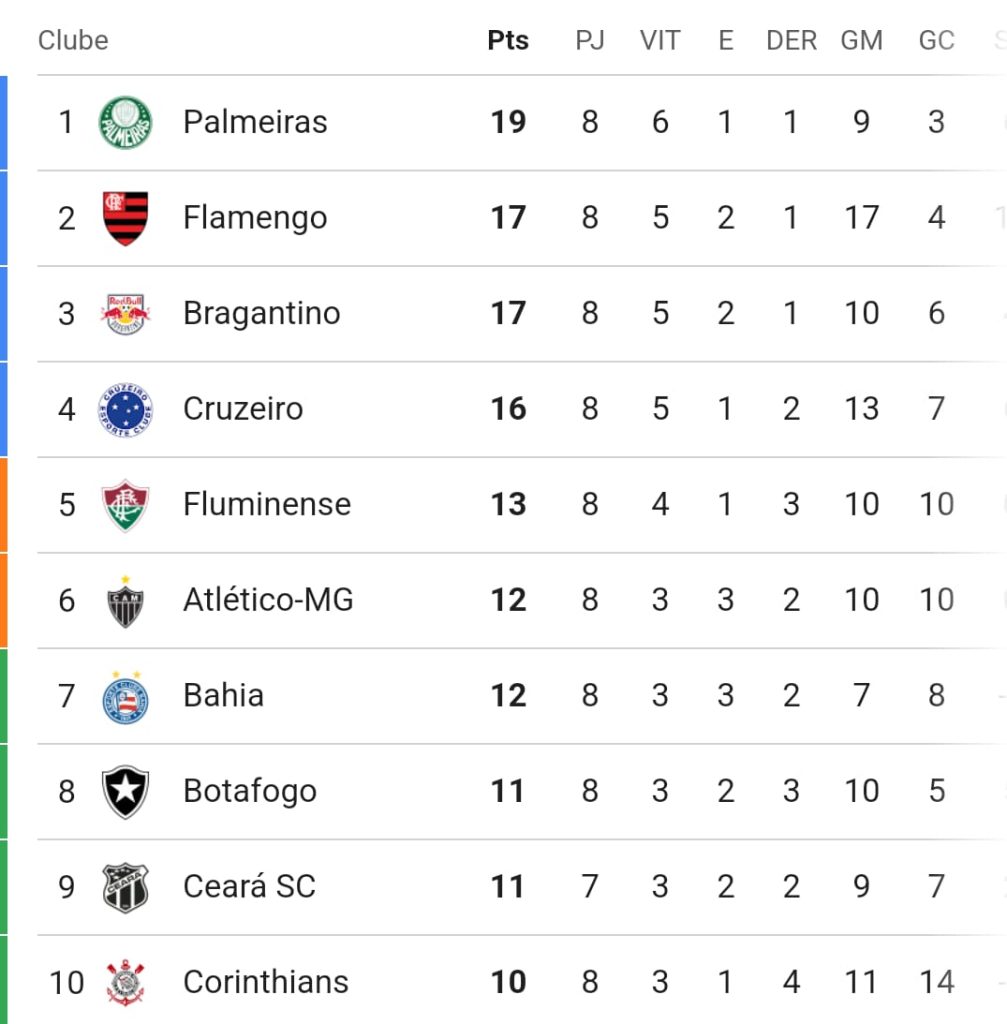Click Botafogo's 11 points value
1007x1024 pixels.
tap(508, 791)
